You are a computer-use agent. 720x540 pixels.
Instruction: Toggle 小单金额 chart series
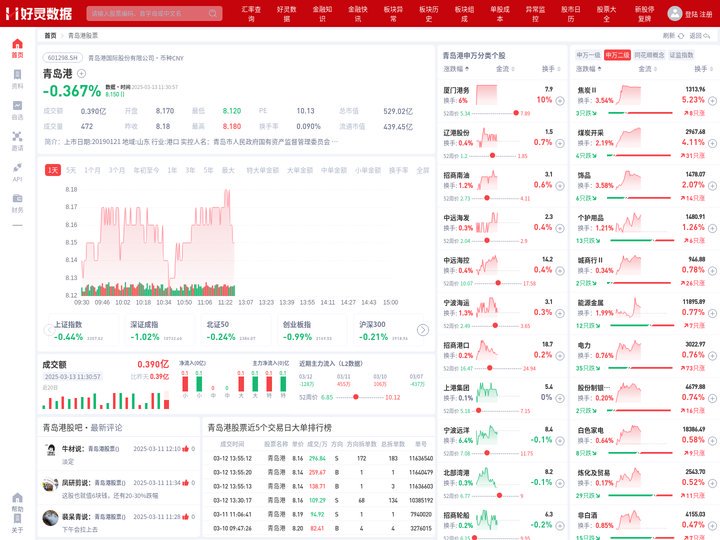[368, 170]
